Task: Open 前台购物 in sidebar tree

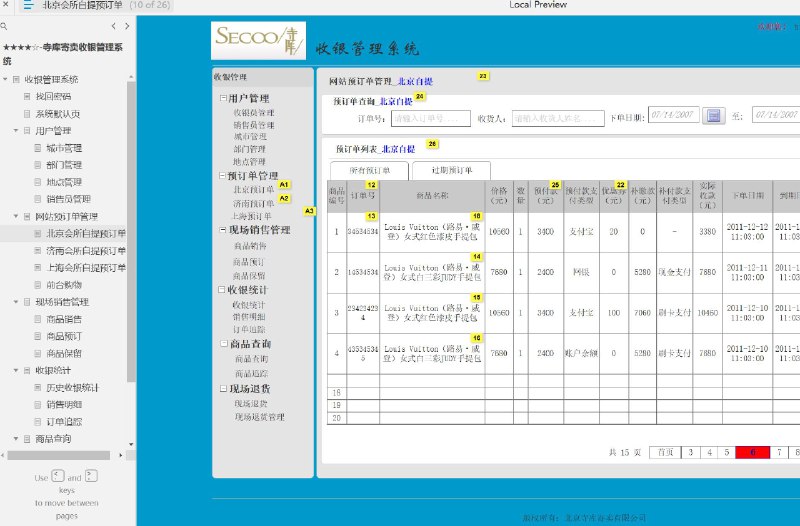Action: (x=64, y=285)
